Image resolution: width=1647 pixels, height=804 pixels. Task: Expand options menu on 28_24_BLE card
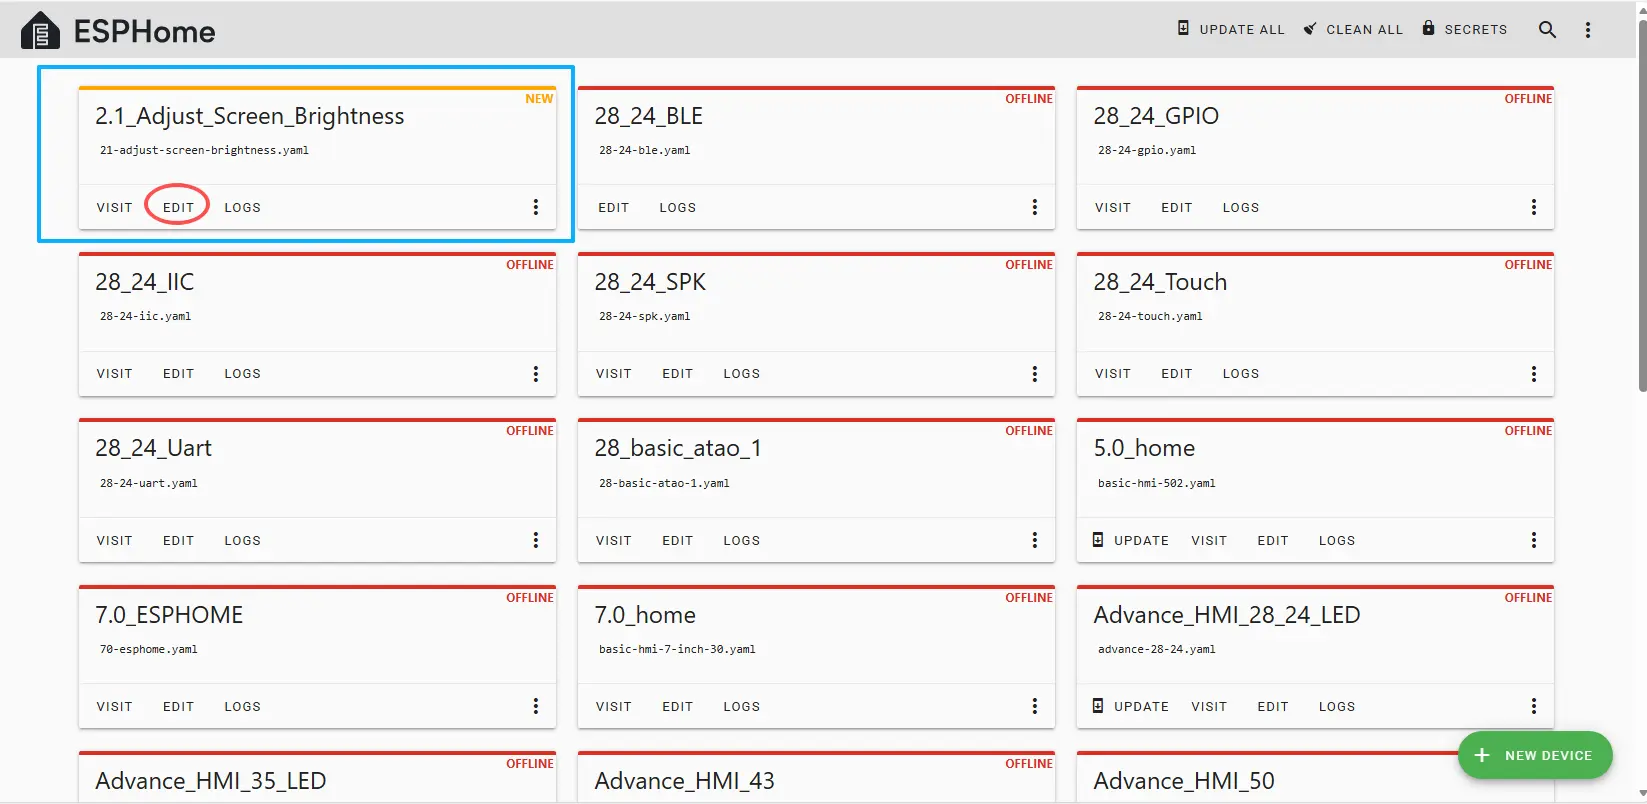(x=1035, y=207)
